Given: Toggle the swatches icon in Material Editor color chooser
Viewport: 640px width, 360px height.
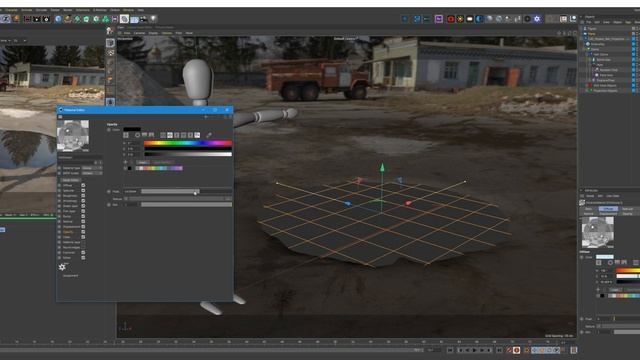Looking at the screenshot, I should (x=198, y=135).
